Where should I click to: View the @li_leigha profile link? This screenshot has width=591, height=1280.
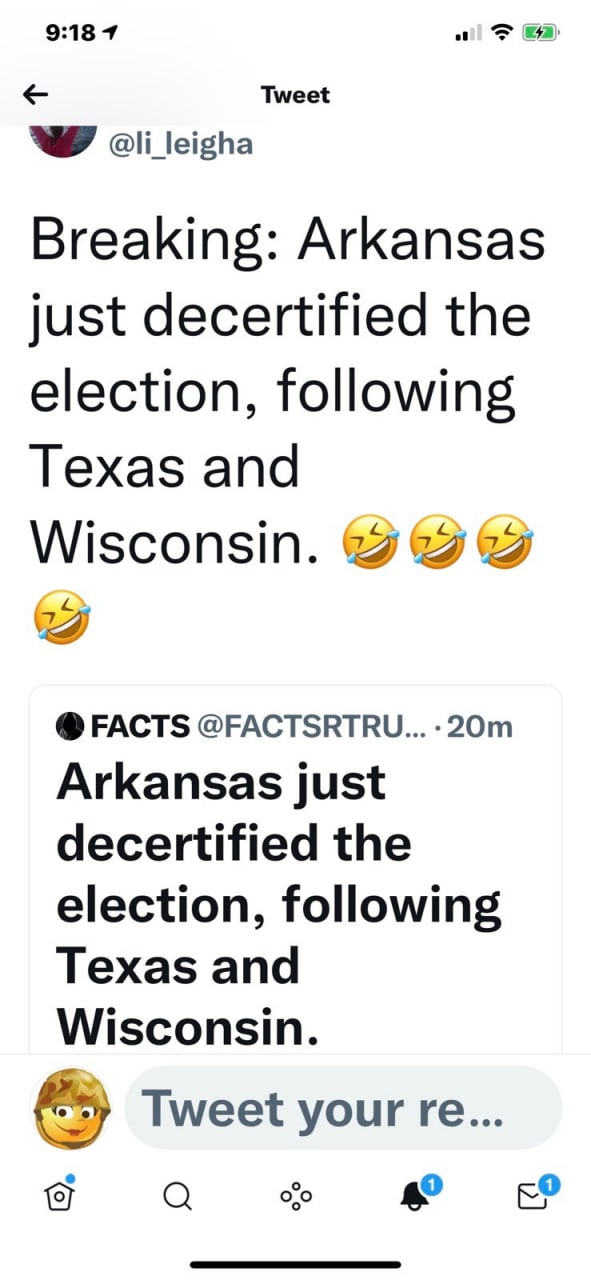pos(178,143)
